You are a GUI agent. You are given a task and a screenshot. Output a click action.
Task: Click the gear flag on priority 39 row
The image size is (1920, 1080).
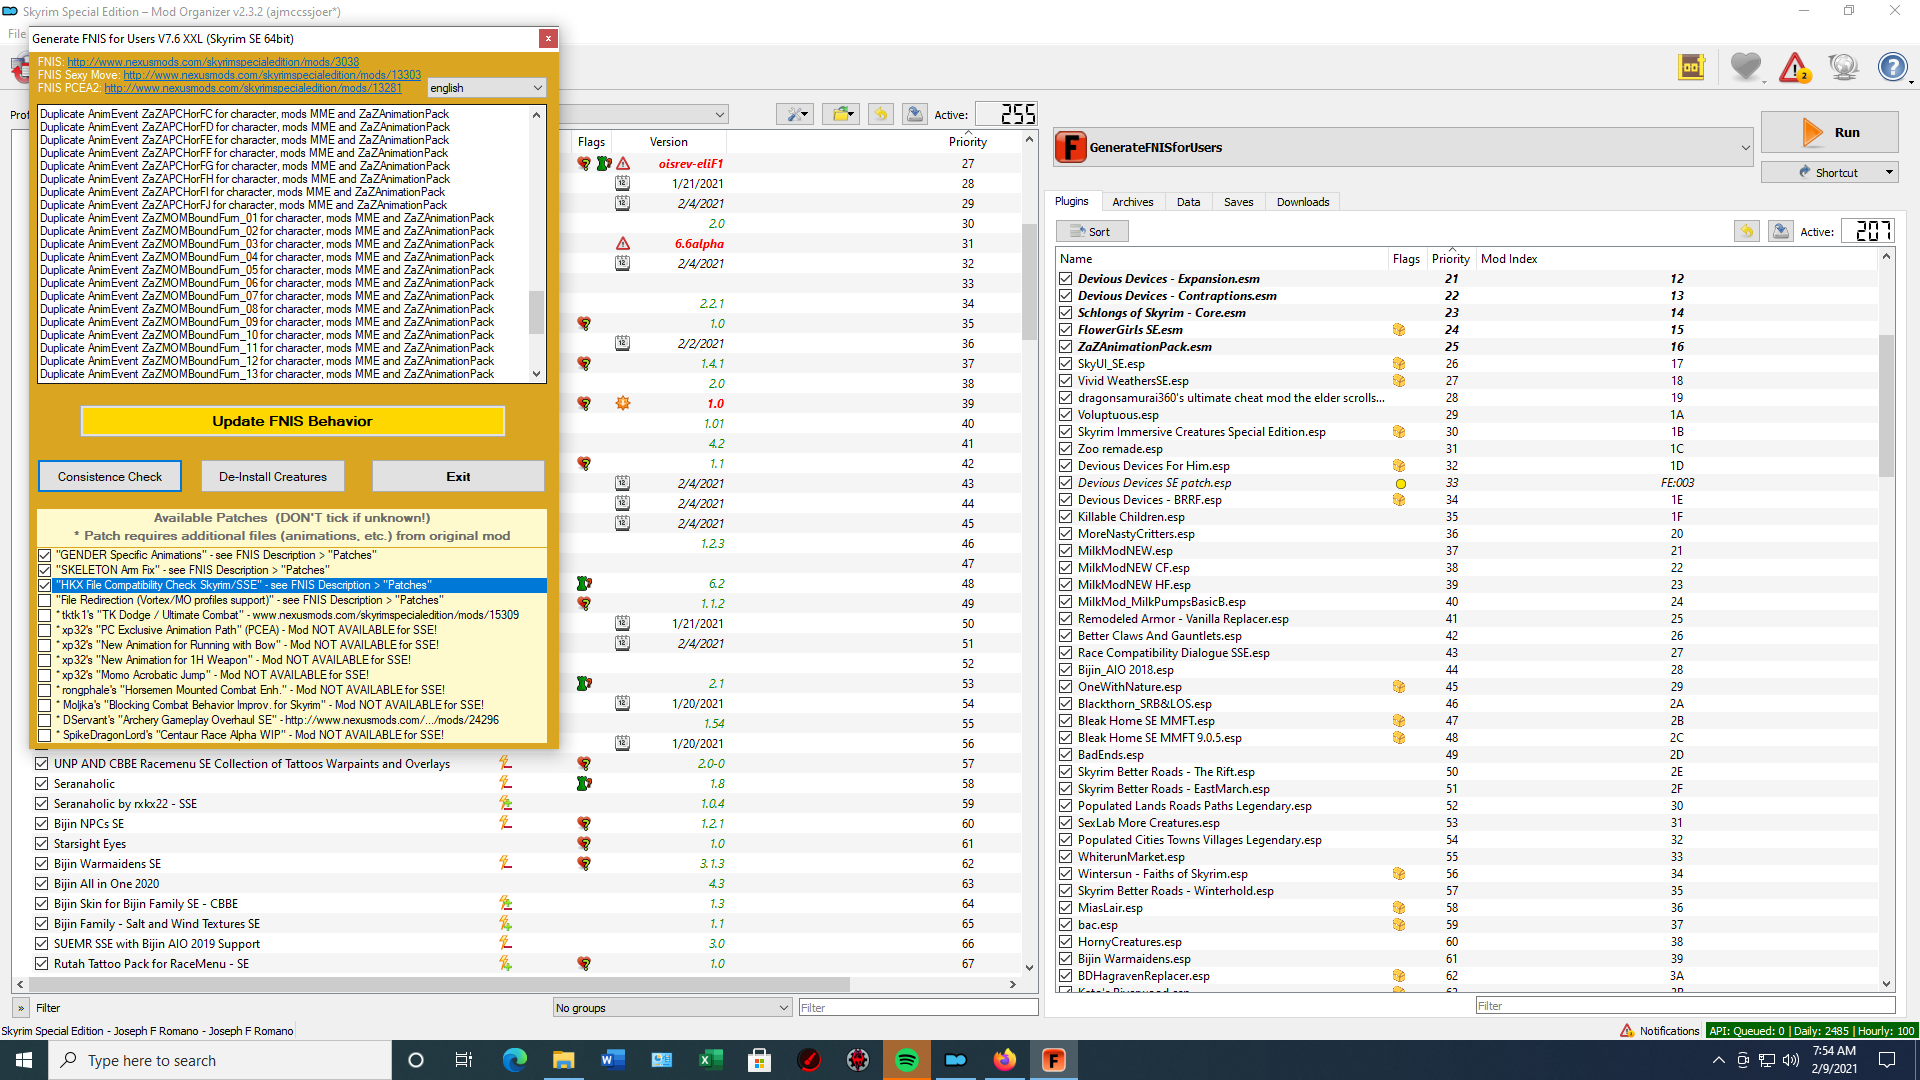click(x=623, y=404)
